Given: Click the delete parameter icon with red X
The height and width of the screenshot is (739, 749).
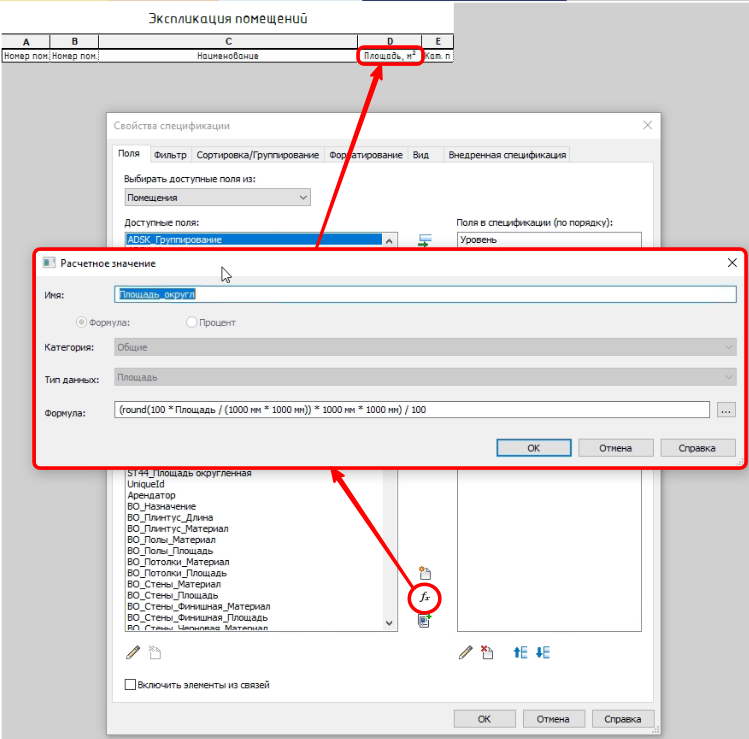Looking at the screenshot, I should [487, 653].
